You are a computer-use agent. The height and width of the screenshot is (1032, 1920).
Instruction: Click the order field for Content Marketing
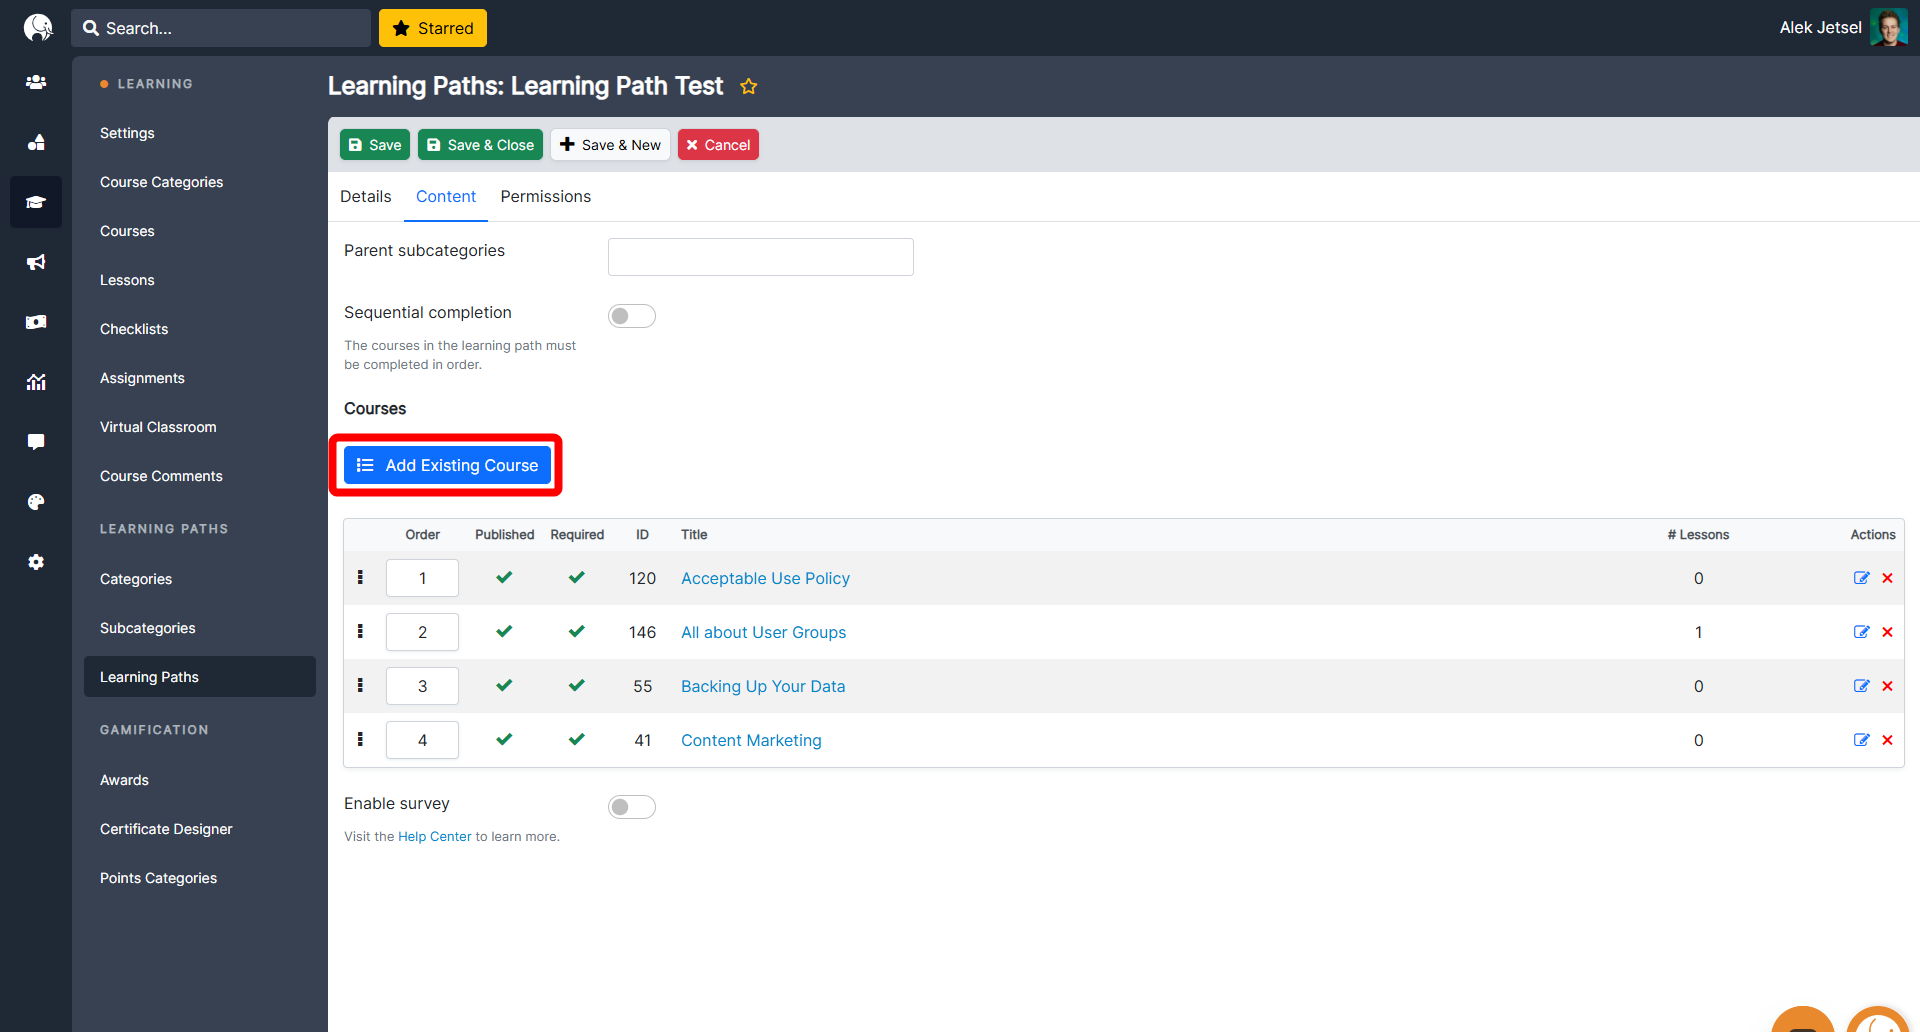pyautogui.click(x=422, y=740)
